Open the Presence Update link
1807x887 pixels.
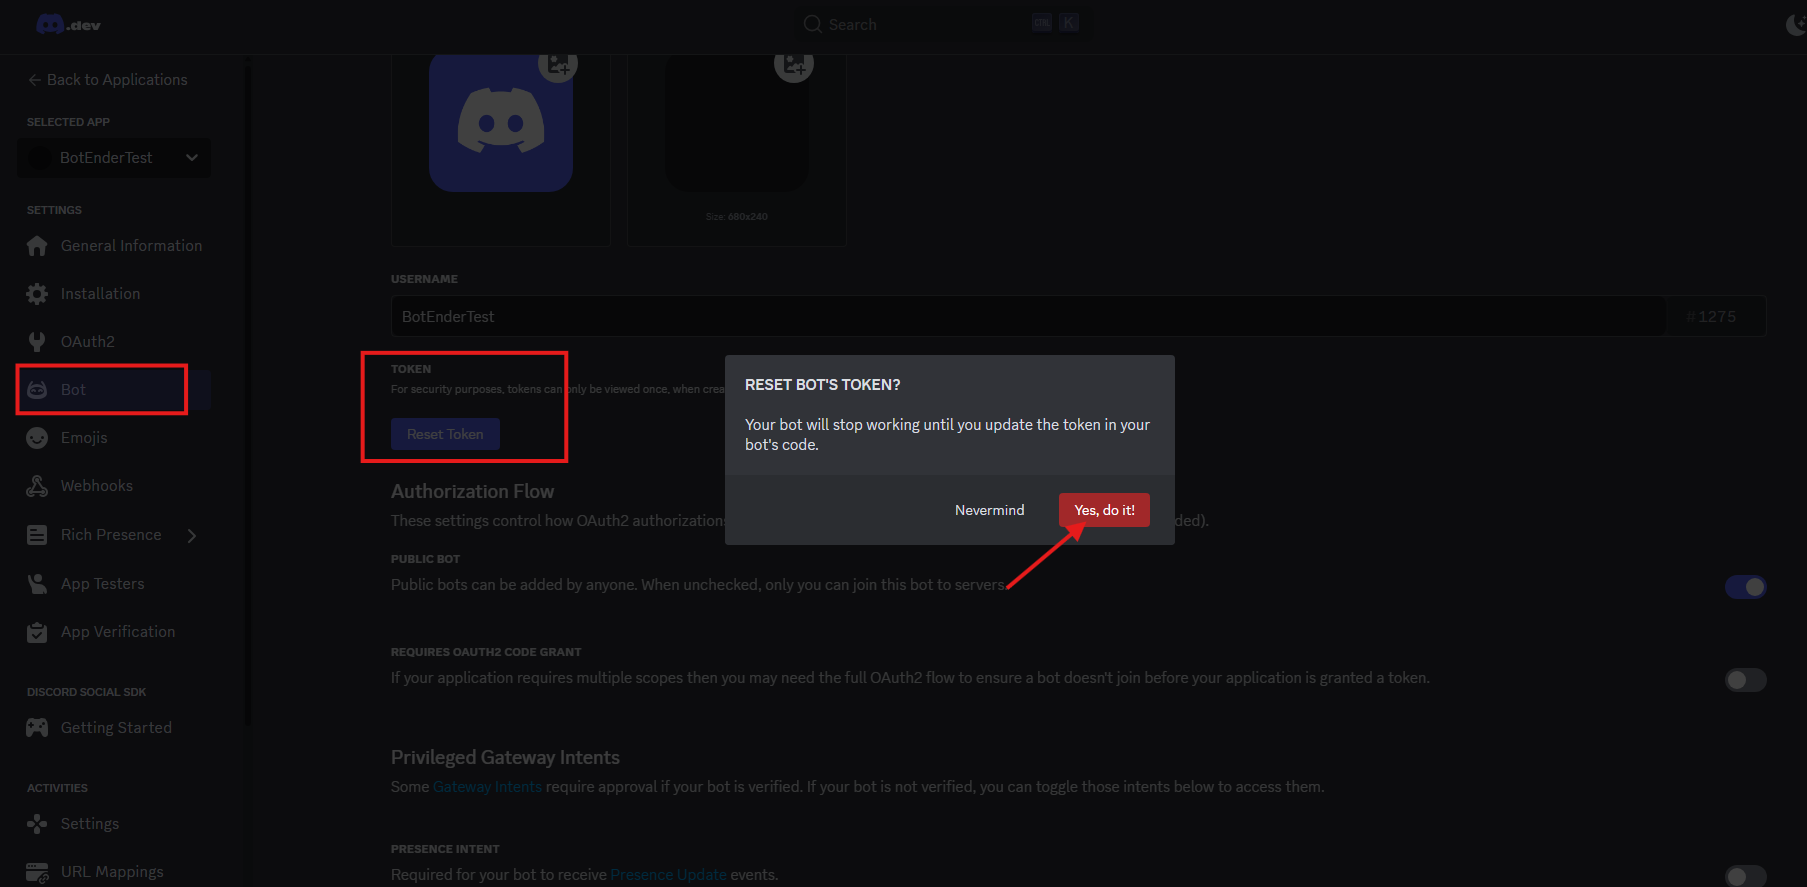668,875
